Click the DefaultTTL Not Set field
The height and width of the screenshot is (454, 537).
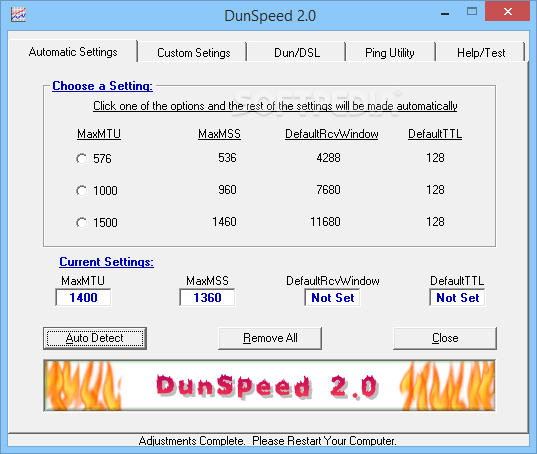(457, 298)
